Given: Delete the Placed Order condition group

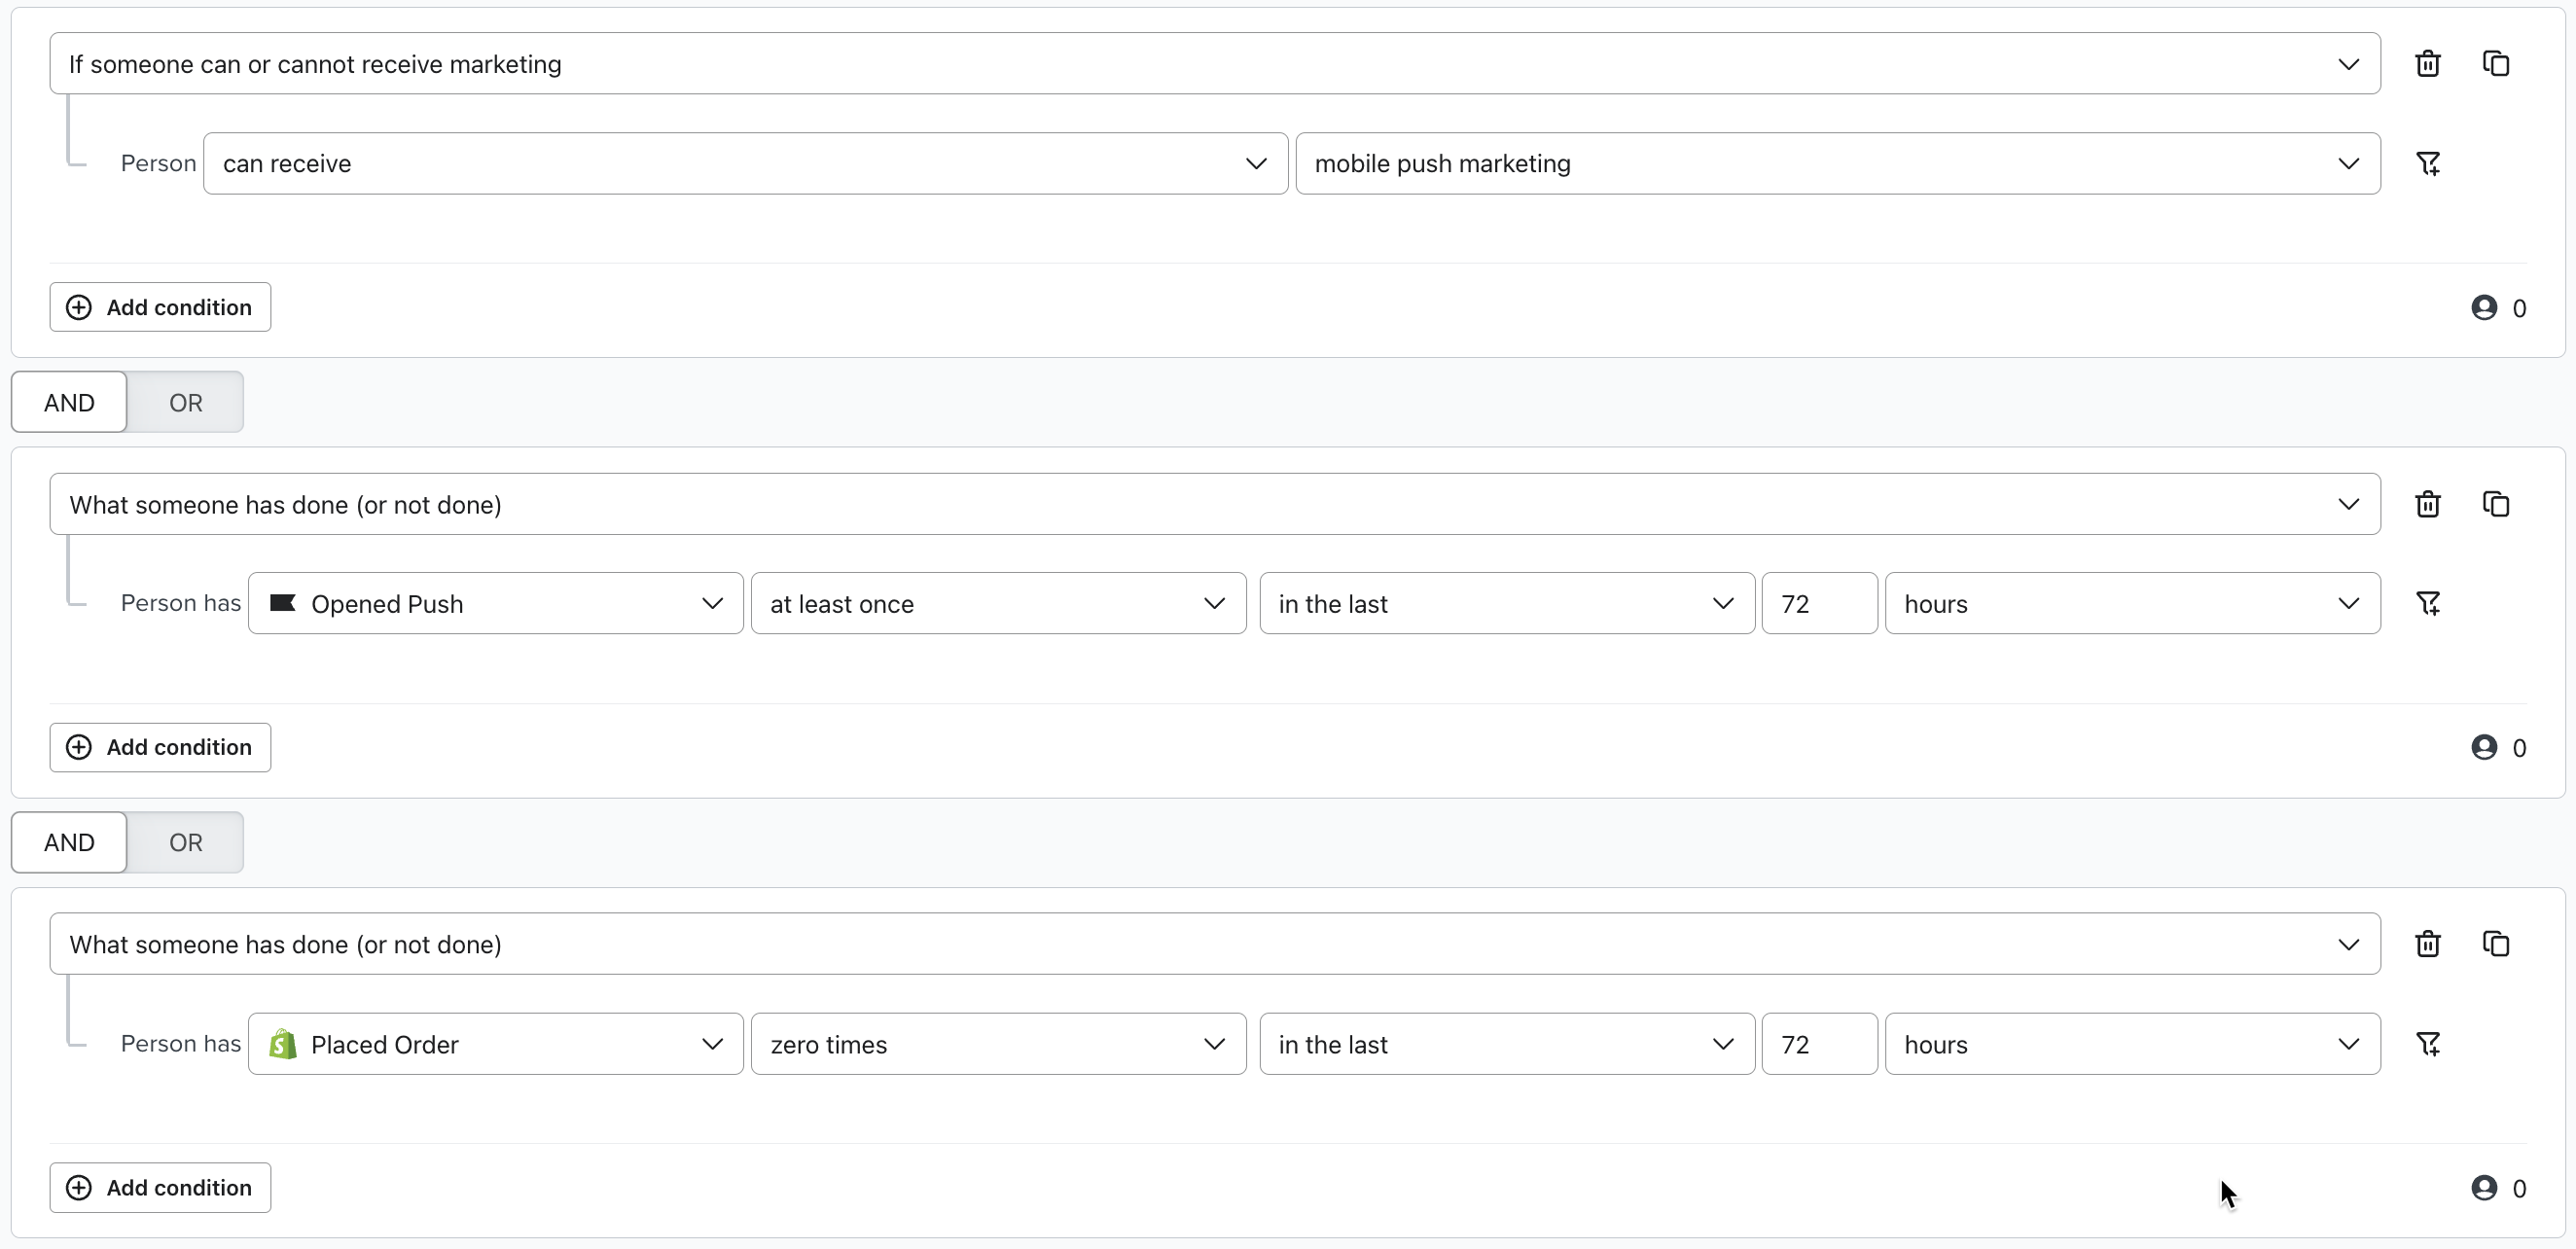Looking at the screenshot, I should coord(2427,944).
